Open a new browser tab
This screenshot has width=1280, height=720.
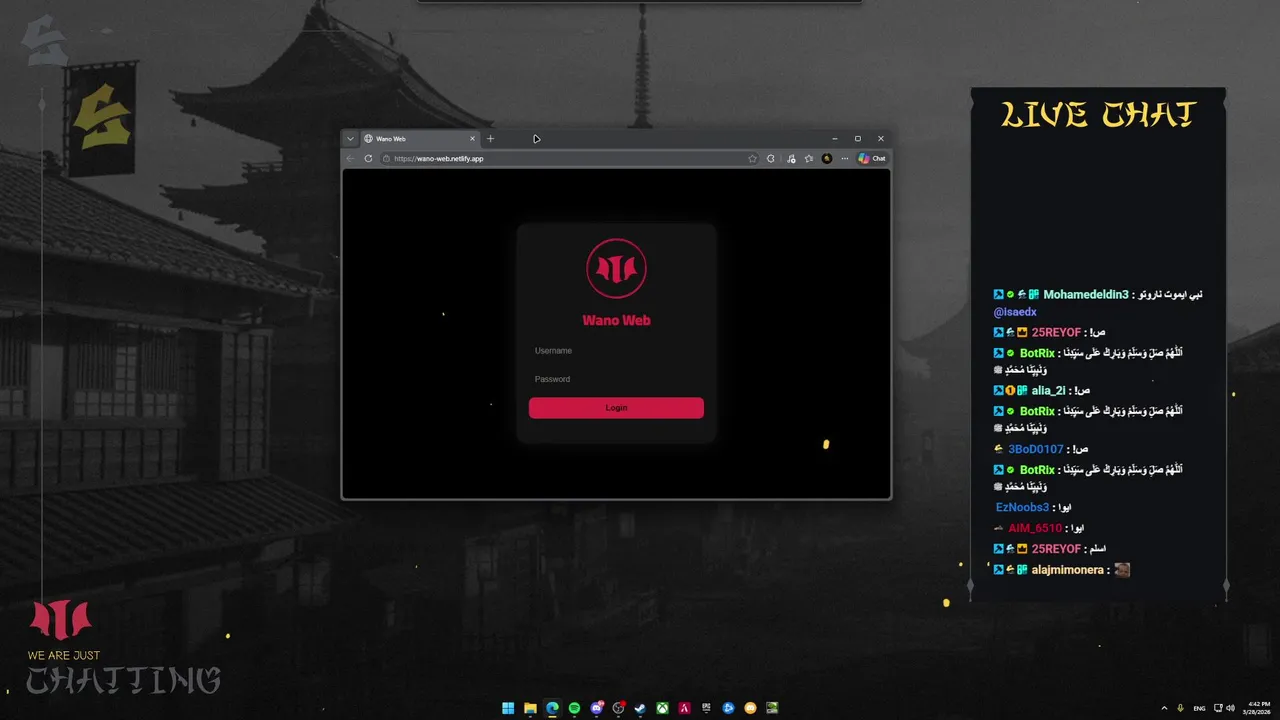click(x=490, y=139)
